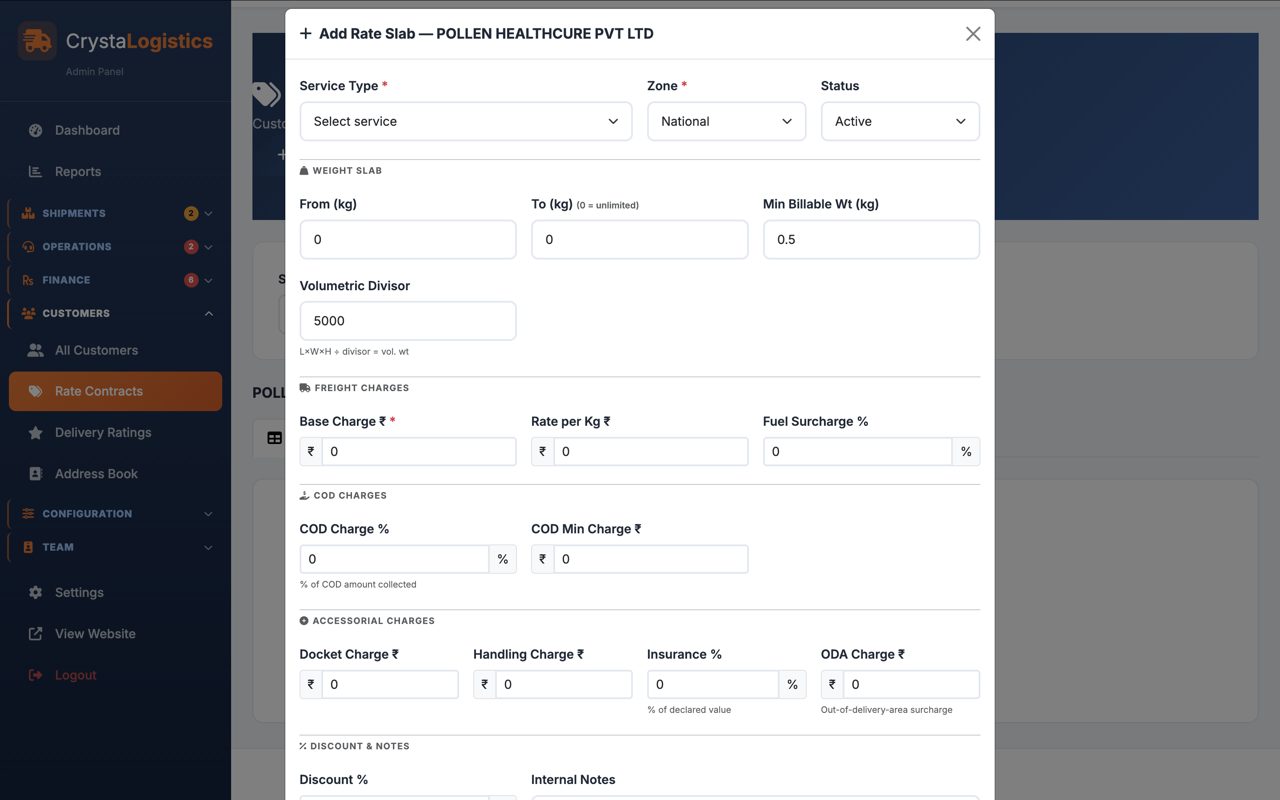Click the View Website external-link icon
The width and height of the screenshot is (1280, 800).
[36, 634]
